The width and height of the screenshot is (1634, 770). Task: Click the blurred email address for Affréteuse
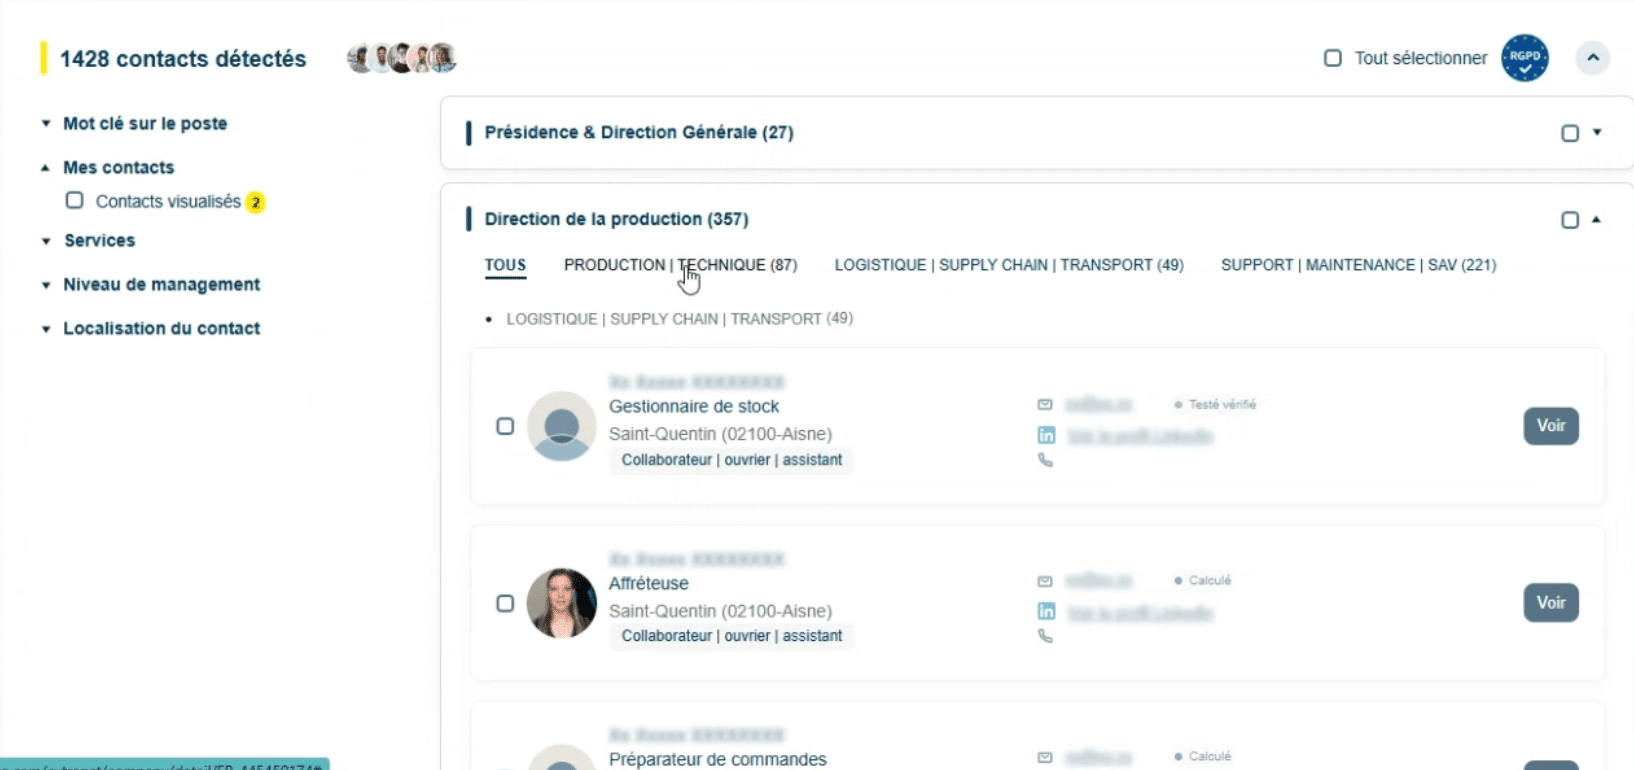tap(1098, 580)
